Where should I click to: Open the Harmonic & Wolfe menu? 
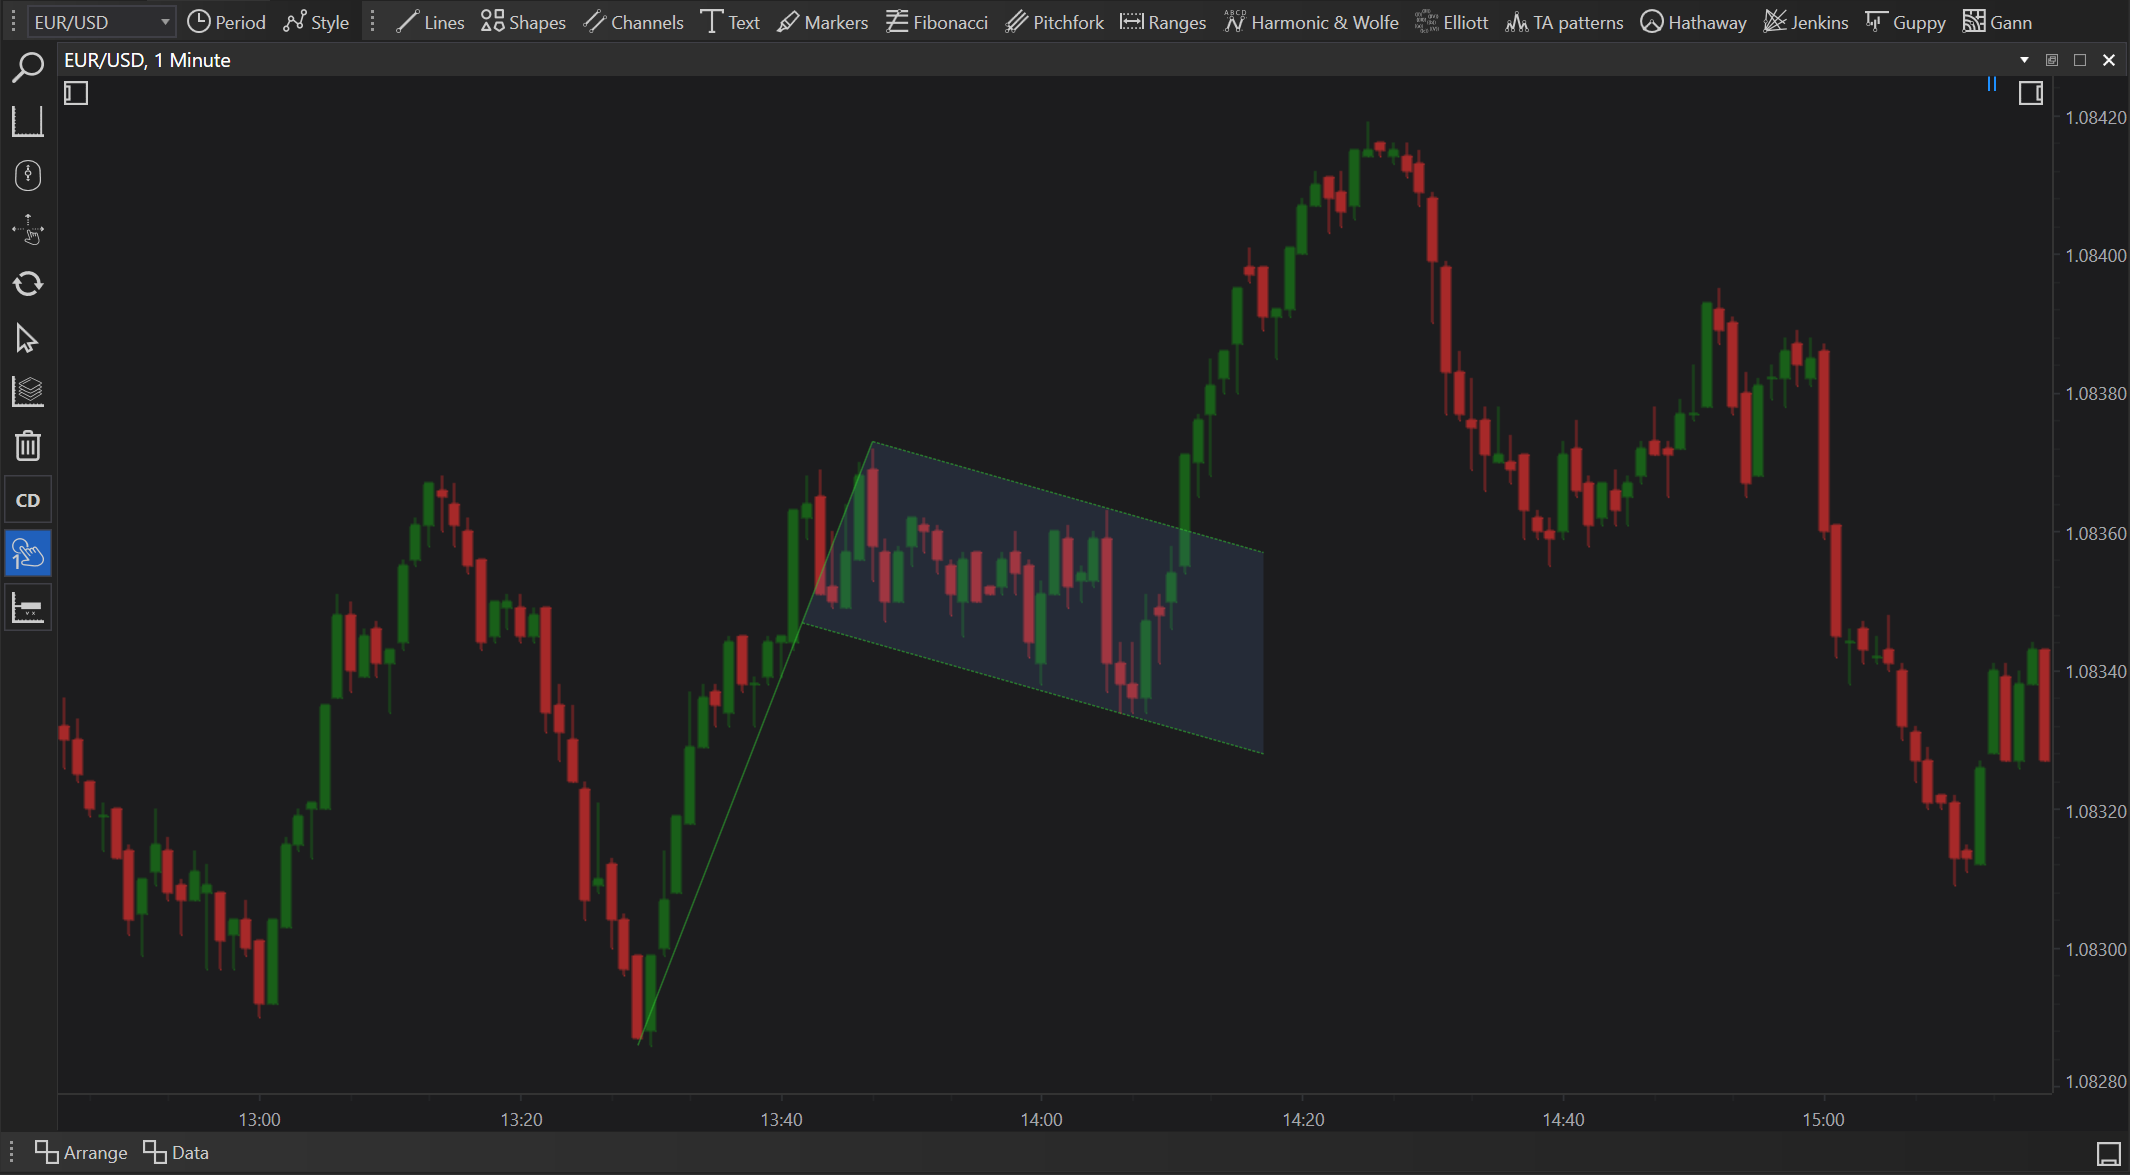[x=1311, y=22]
